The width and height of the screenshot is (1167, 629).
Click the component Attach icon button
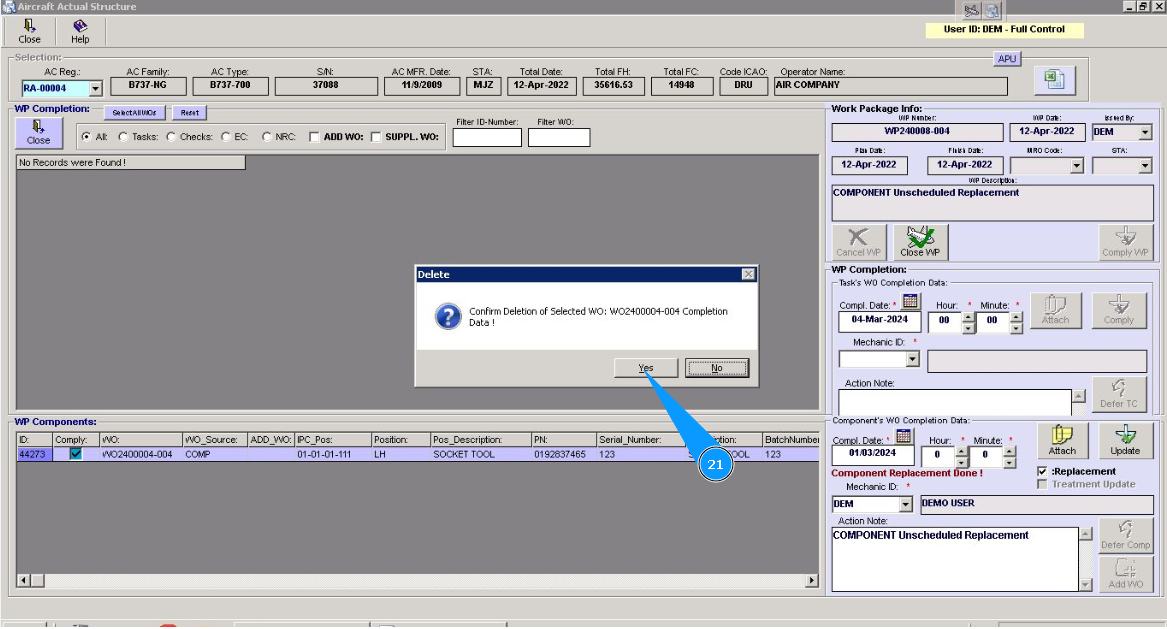click(x=1062, y=441)
